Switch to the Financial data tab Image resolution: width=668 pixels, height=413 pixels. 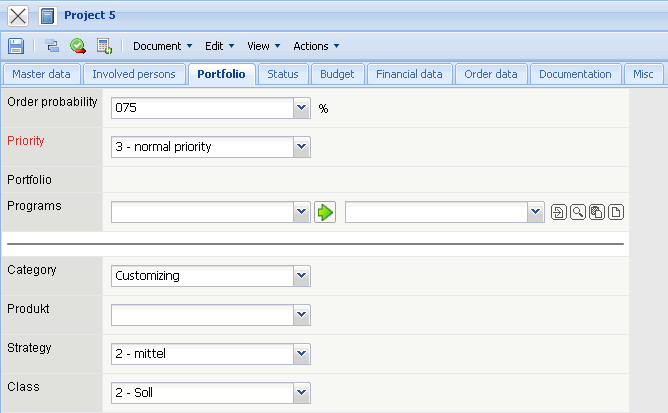click(410, 74)
